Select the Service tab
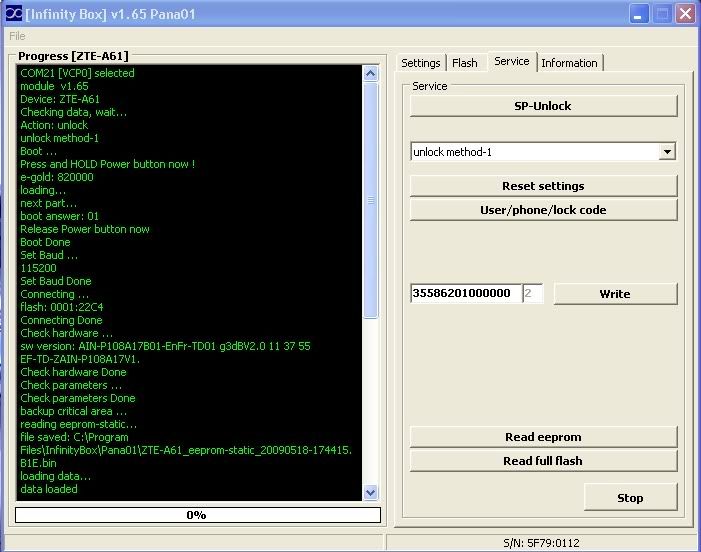 (x=511, y=61)
